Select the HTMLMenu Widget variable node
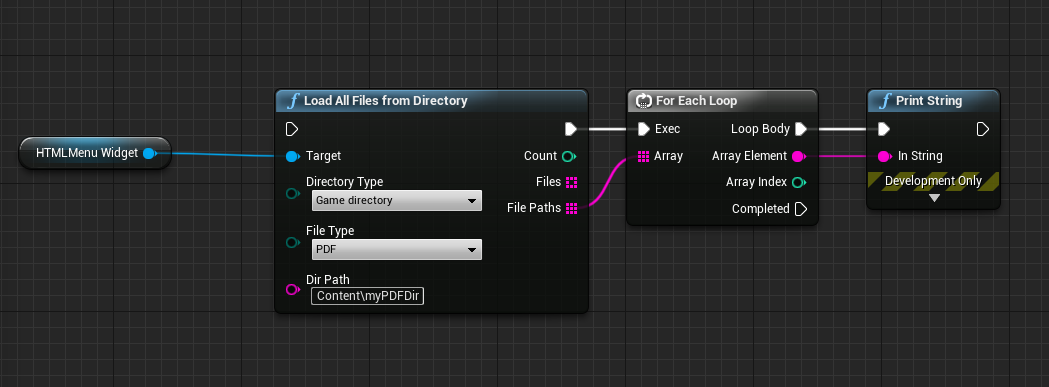Image resolution: width=1049 pixels, height=387 pixels. pos(95,153)
